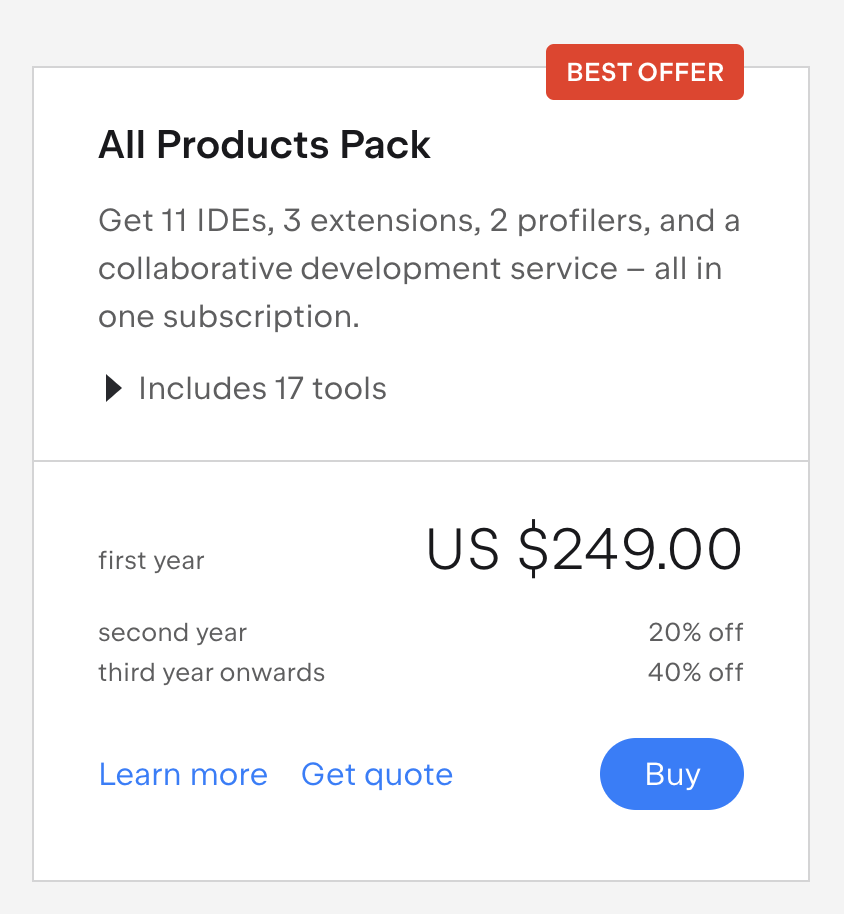The height and width of the screenshot is (914, 844).
Task: Click the 40% off discount text
Action: tap(695, 672)
